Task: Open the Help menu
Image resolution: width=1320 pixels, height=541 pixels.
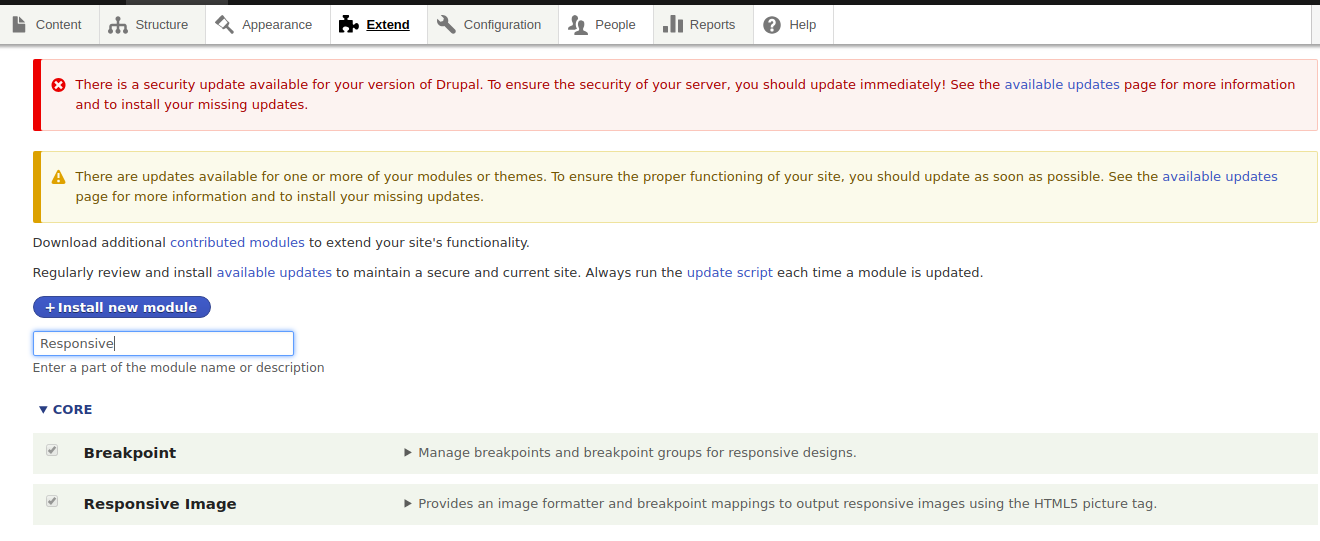Action: 793,25
